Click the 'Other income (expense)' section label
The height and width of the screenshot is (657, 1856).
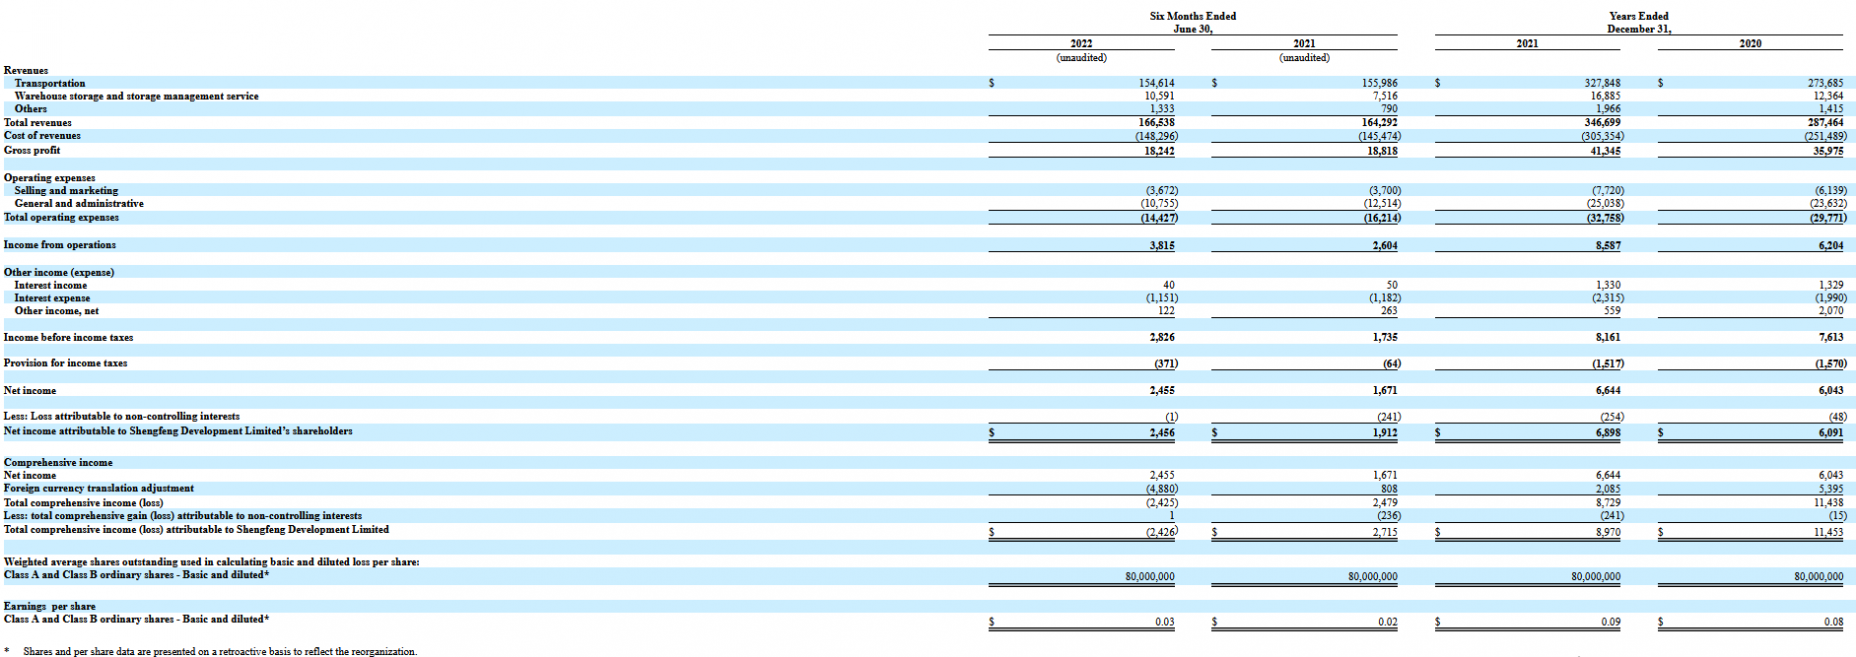pyautogui.click(x=59, y=272)
